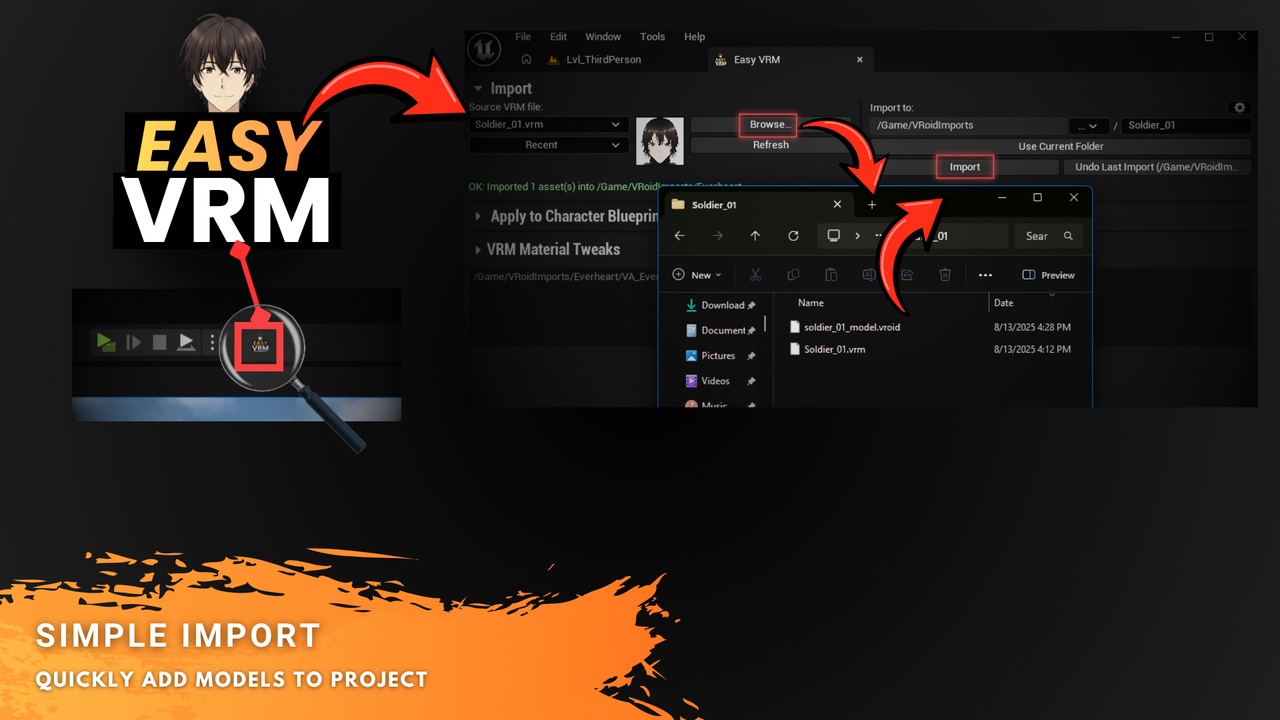Open the Edit menu
Image resolution: width=1280 pixels, height=720 pixels.
click(x=558, y=37)
